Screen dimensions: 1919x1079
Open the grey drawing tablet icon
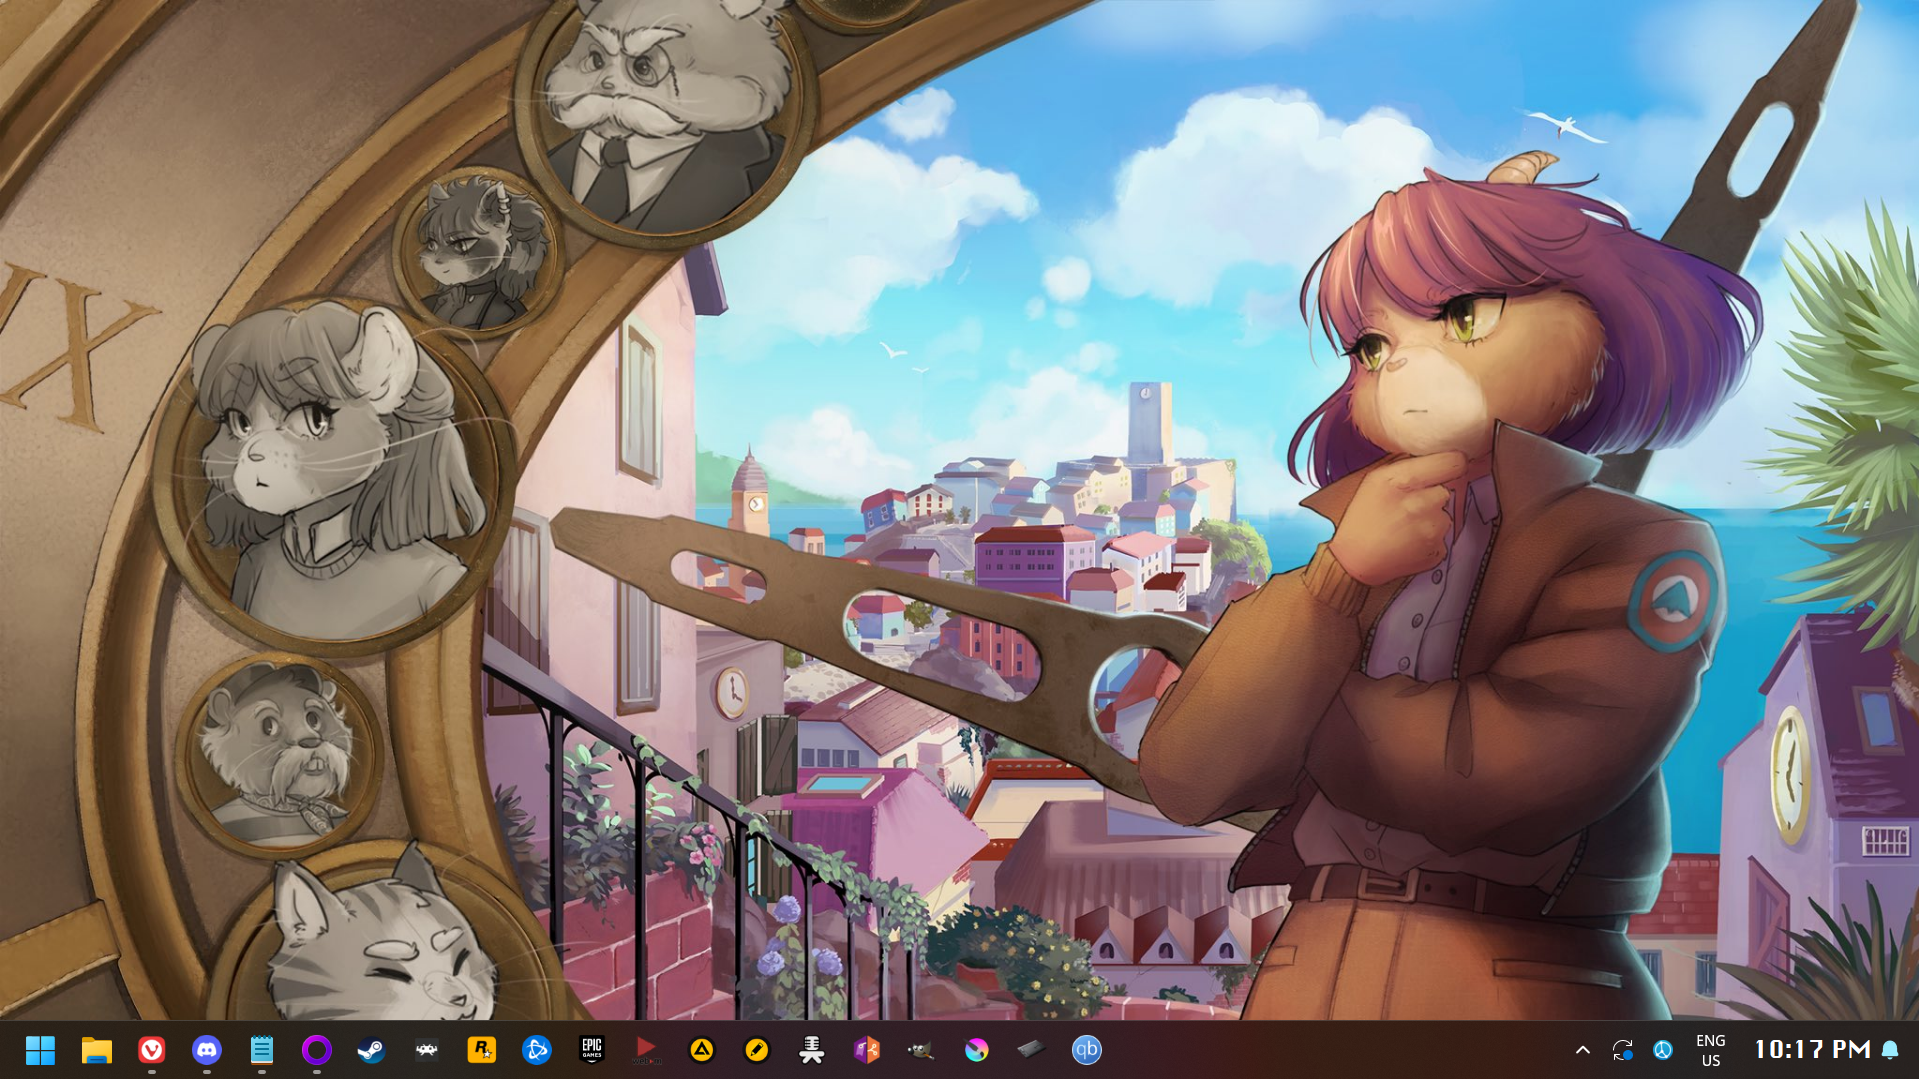(x=1031, y=1050)
